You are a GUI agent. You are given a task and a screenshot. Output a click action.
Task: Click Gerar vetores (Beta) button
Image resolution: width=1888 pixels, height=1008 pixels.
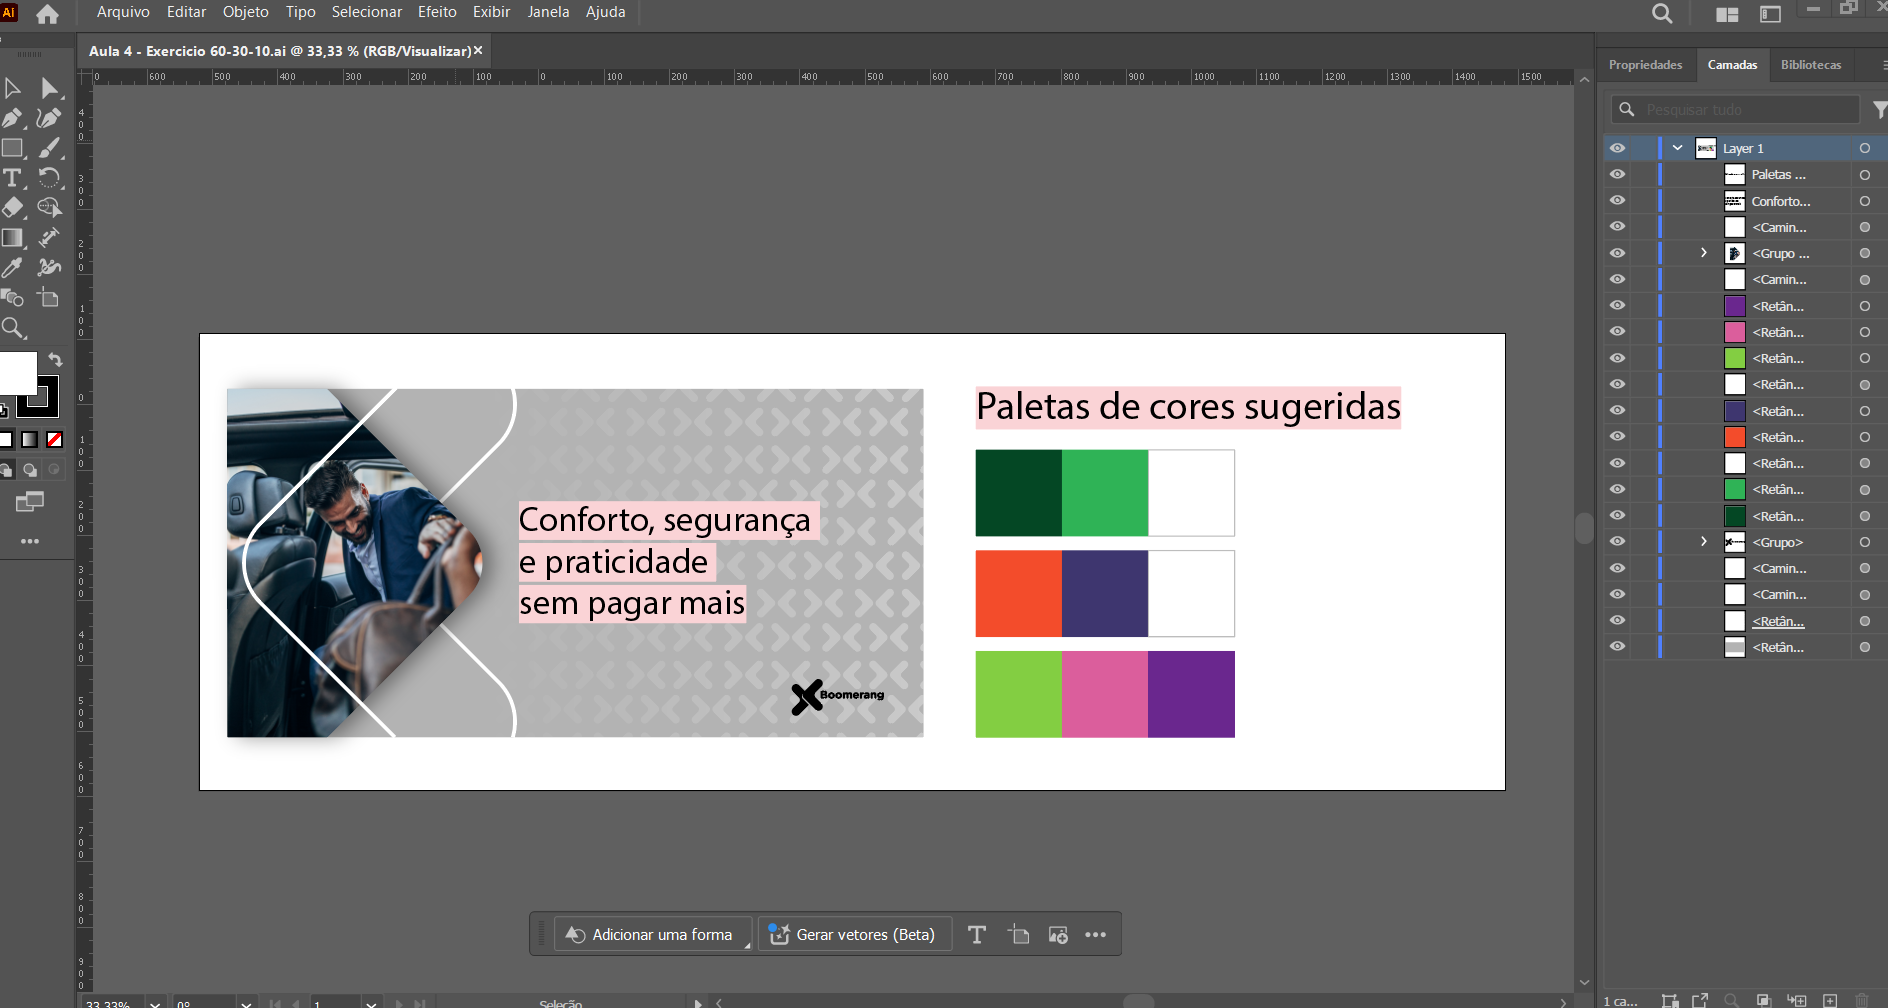[855, 935]
